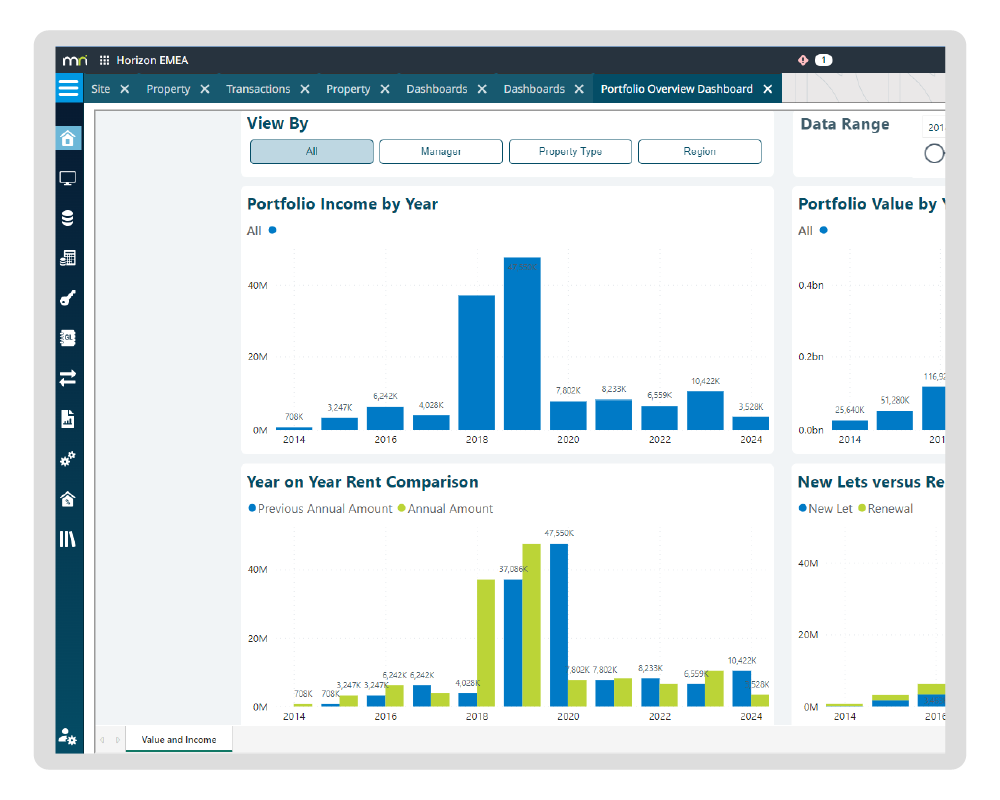Viewport: 1000px width, 800px height.
Task: Switch view to 'Manager'
Action: pyautogui.click(x=441, y=152)
